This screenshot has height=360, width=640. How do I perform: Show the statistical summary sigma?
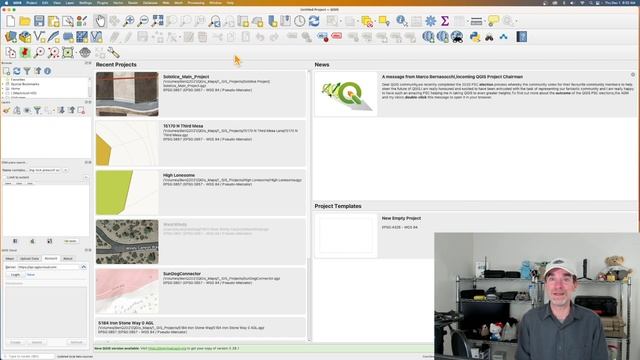445,21
